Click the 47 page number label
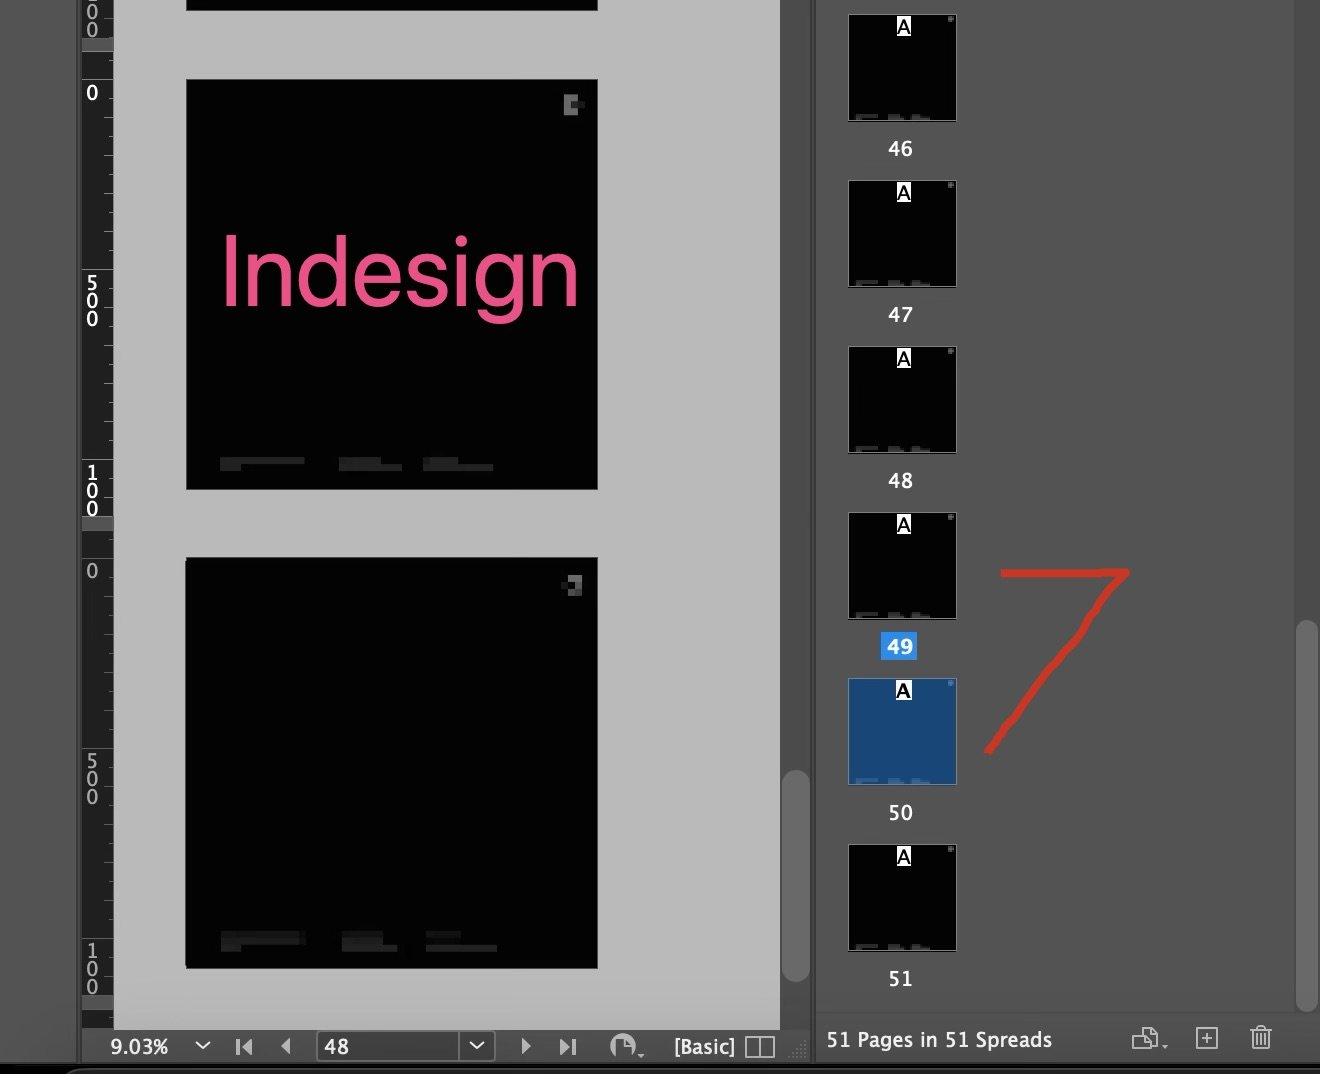Image resolution: width=1320 pixels, height=1074 pixels. 900,314
